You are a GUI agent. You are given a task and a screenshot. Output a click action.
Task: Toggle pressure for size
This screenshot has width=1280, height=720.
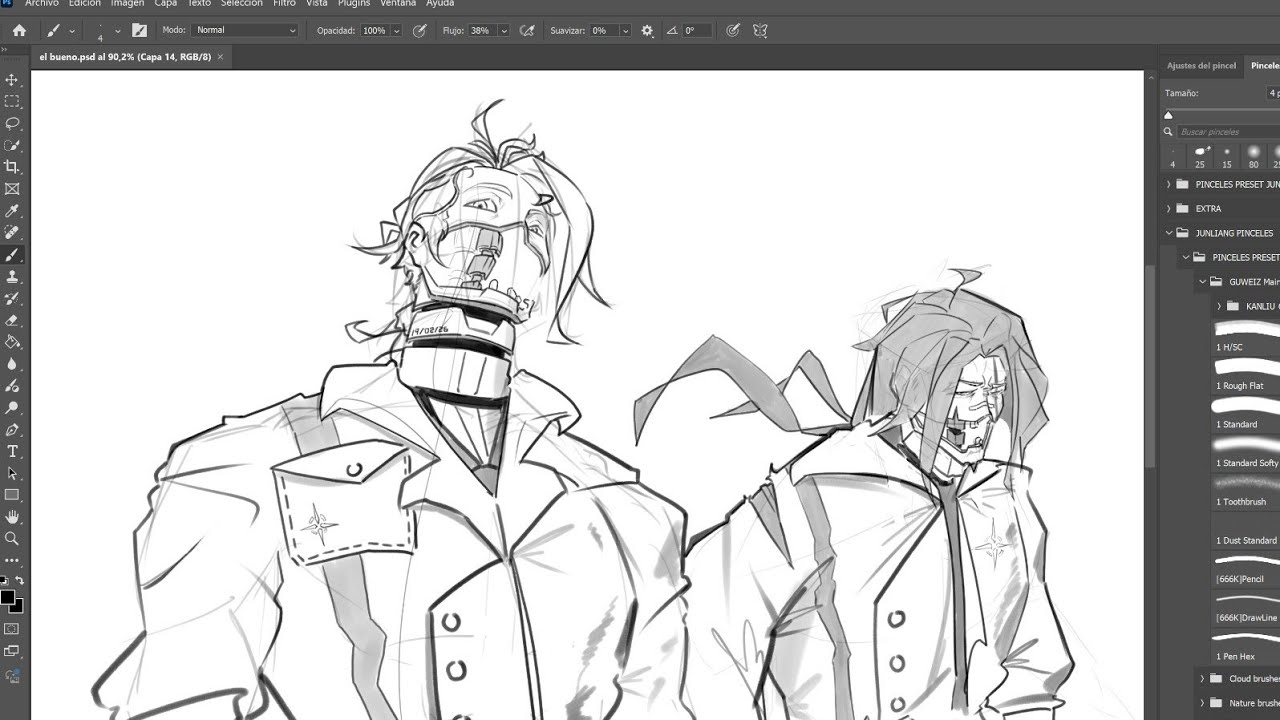733,30
